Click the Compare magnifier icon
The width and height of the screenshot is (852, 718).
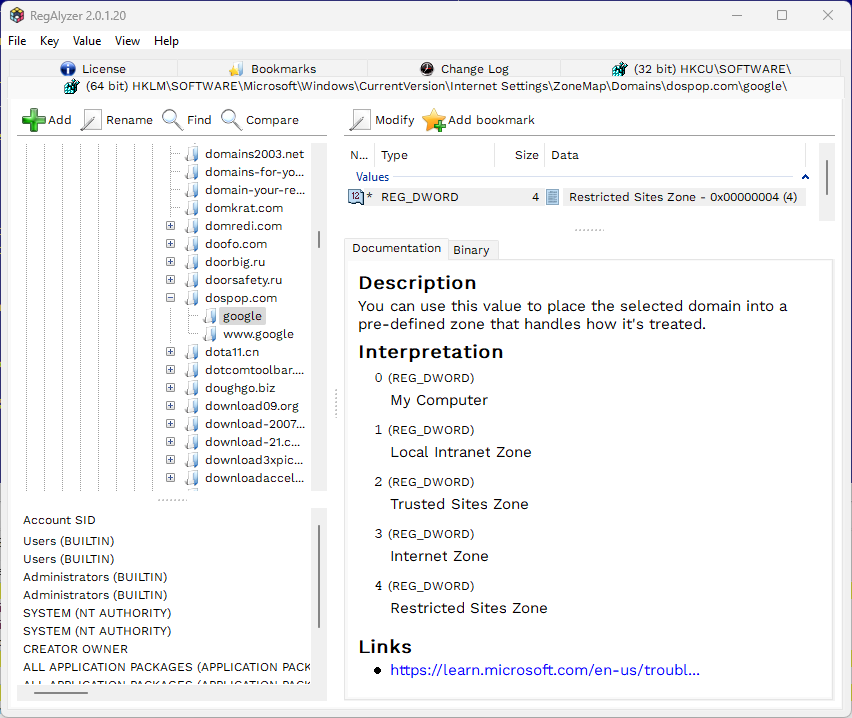(231, 120)
